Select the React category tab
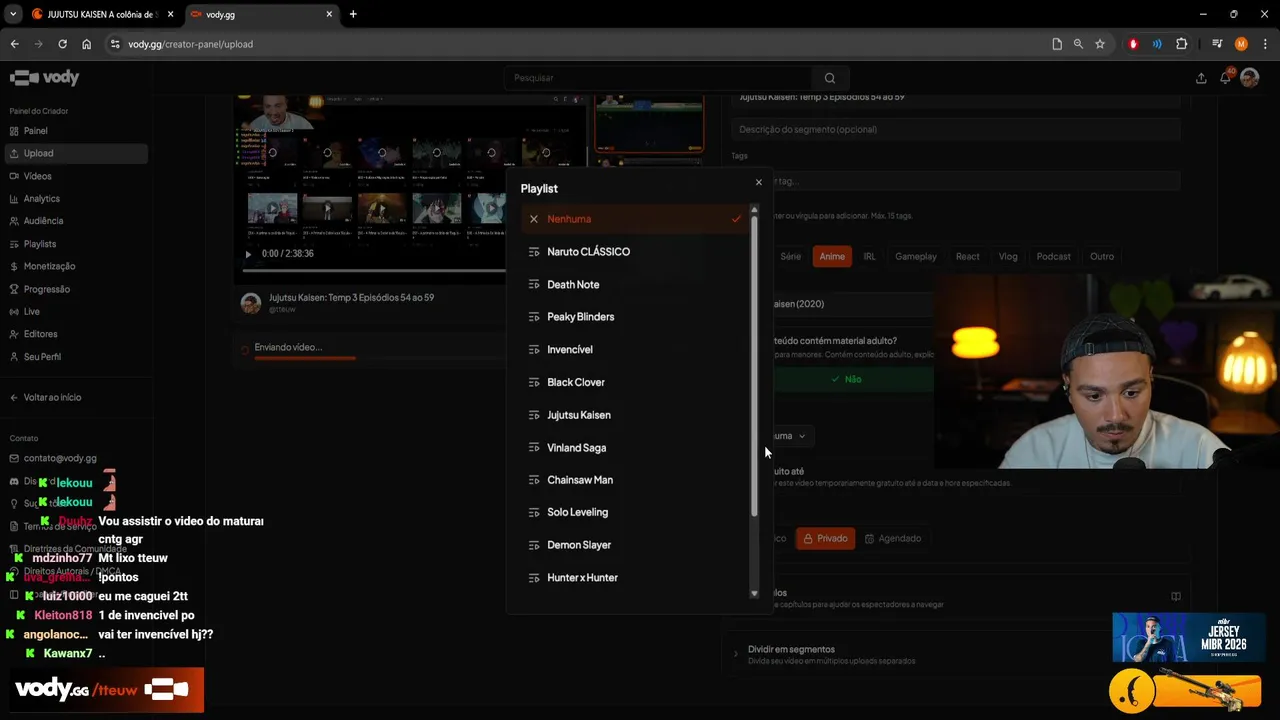This screenshot has width=1280, height=720. click(x=967, y=257)
